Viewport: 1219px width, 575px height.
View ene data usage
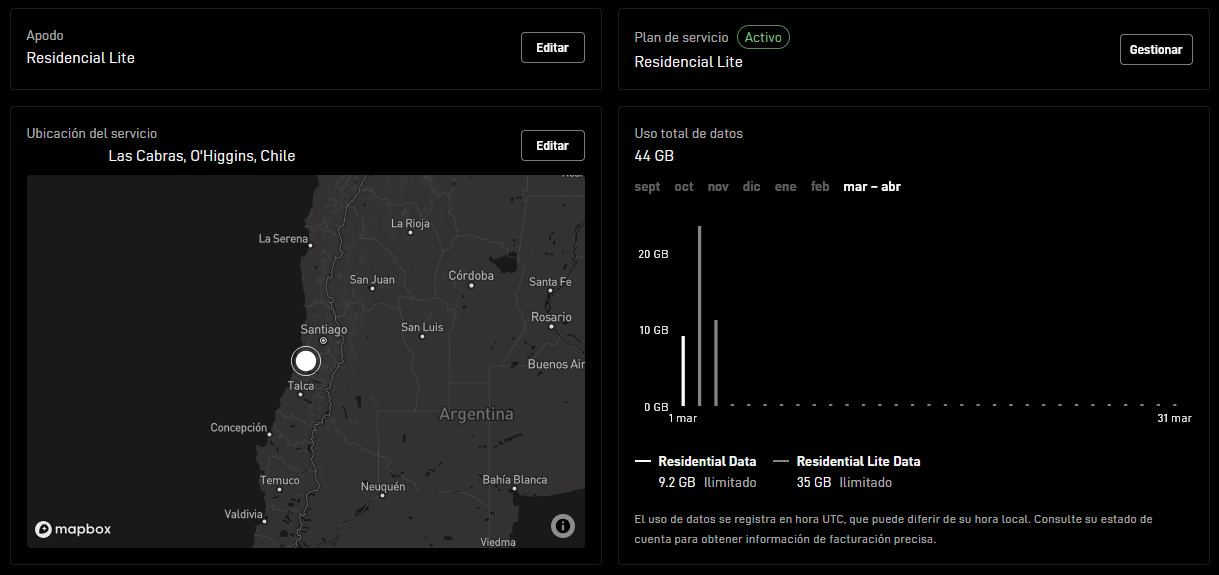point(785,187)
